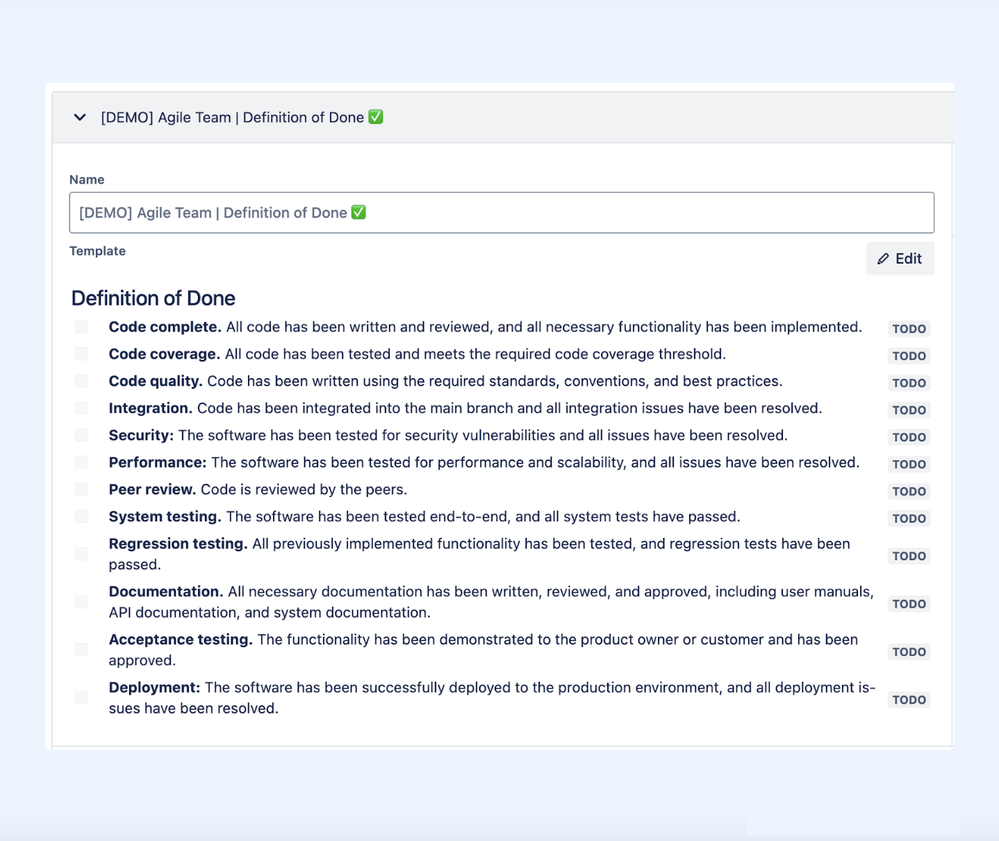Tick the Code quality checkbox

[x=82, y=381]
